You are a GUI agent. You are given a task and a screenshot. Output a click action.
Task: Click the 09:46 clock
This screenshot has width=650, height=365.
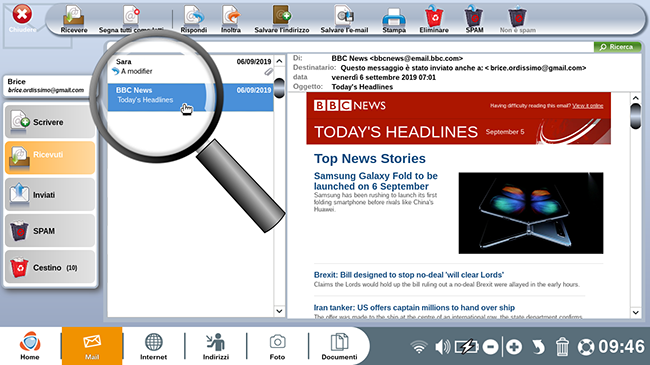[621, 347]
